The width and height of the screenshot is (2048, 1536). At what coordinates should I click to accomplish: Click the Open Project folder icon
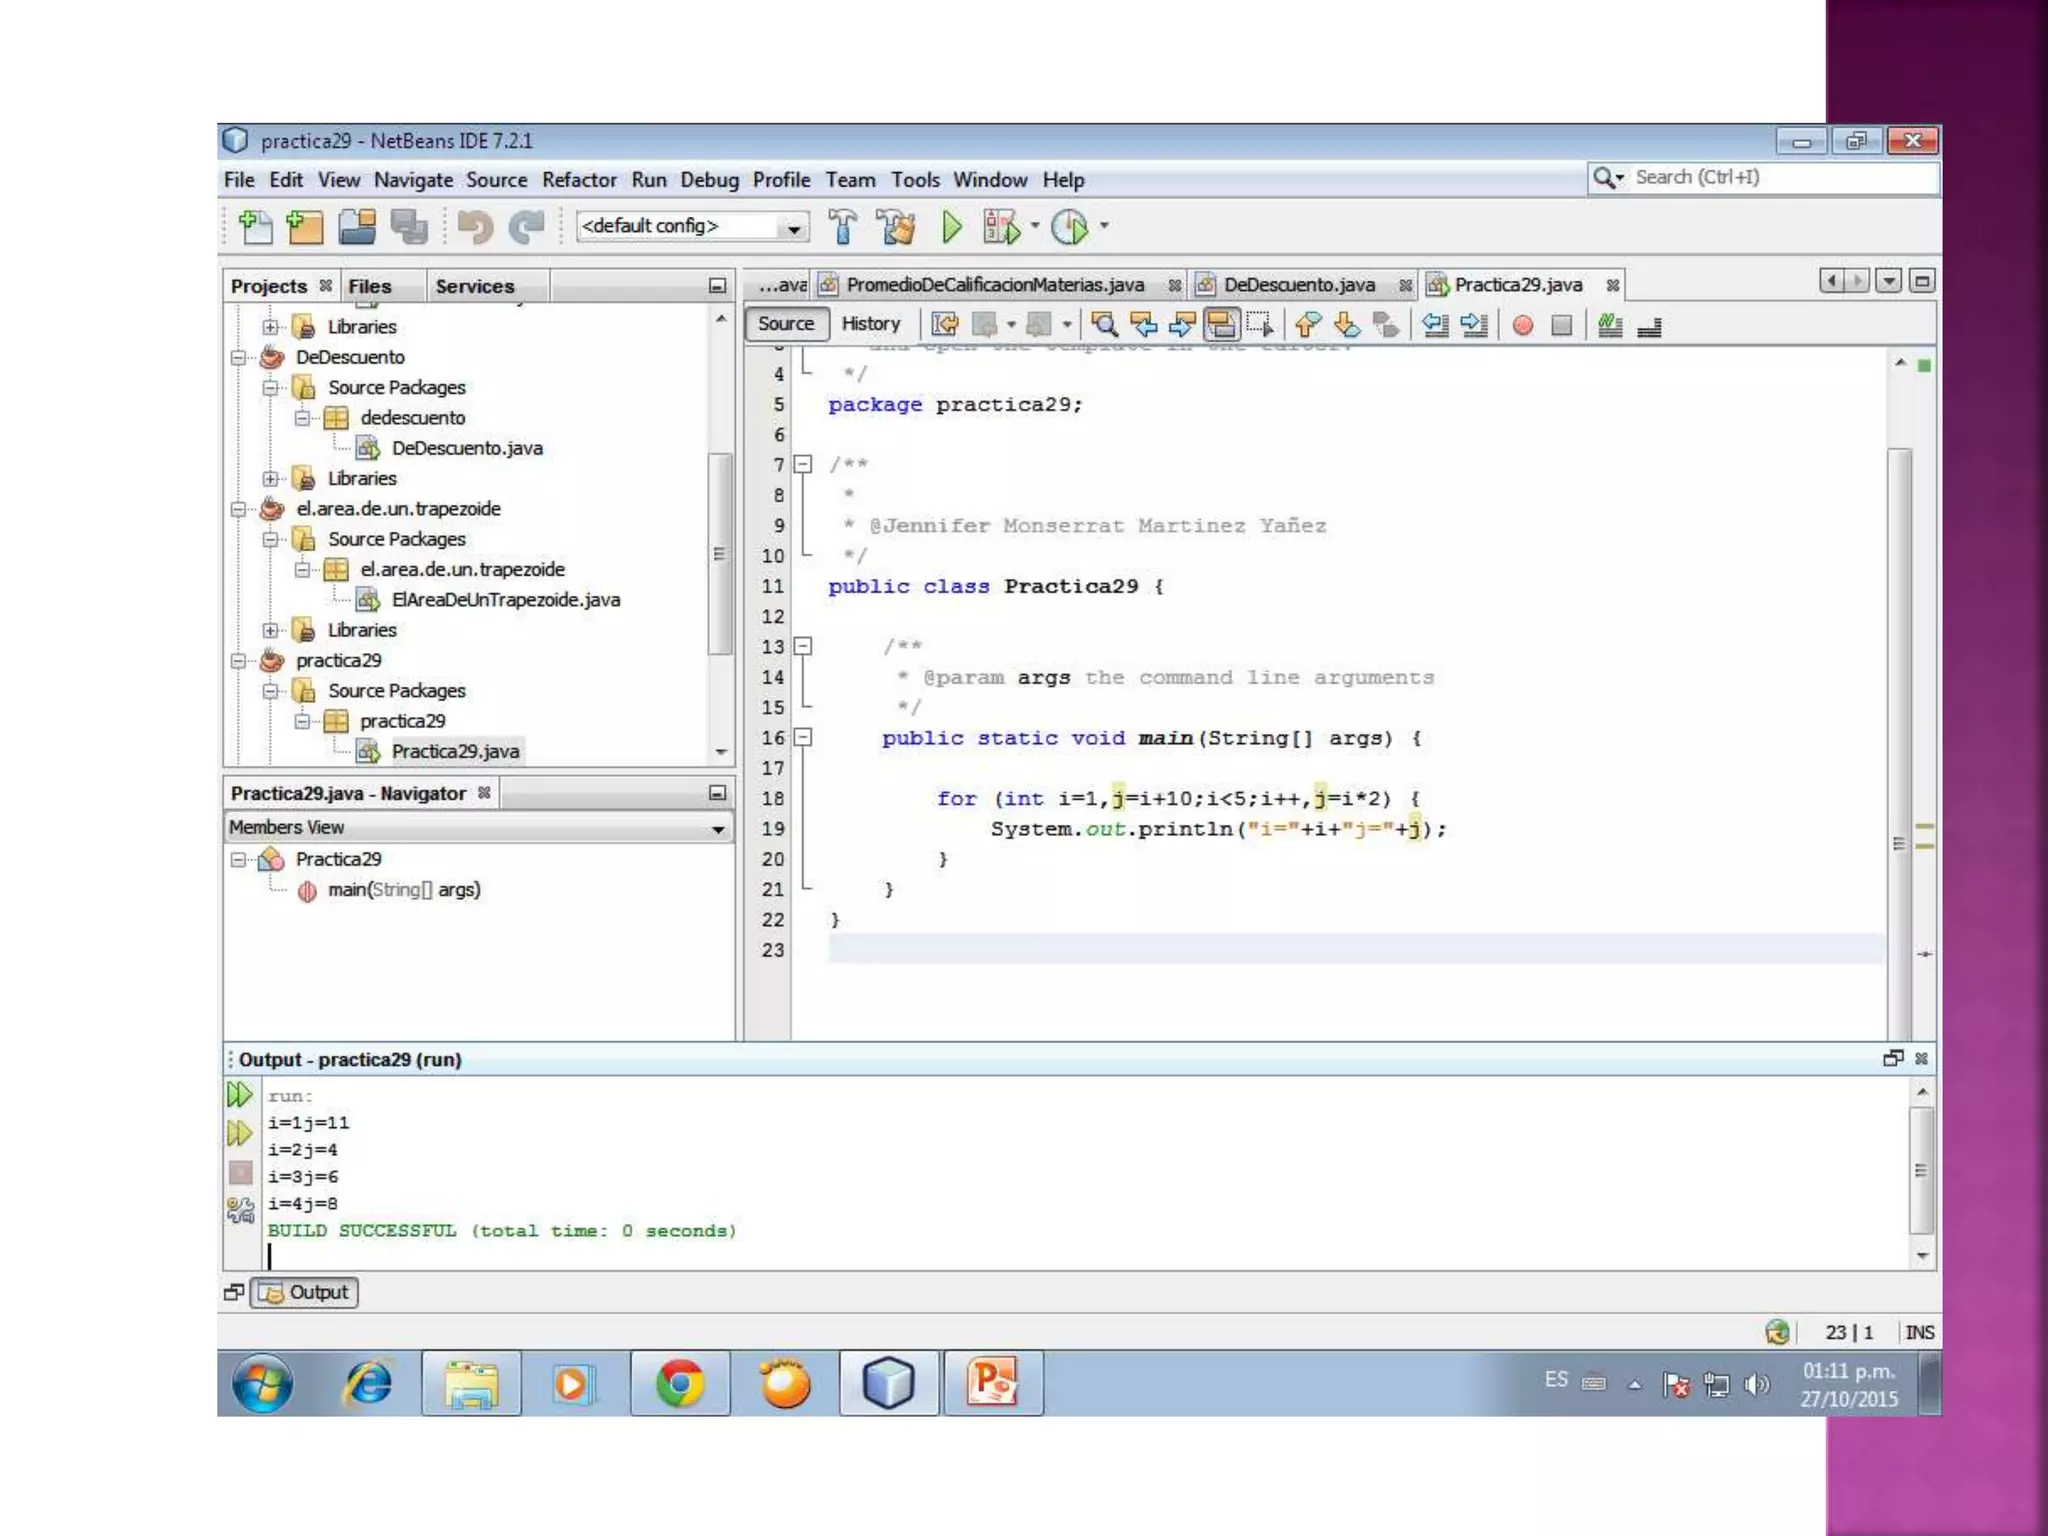point(357,227)
